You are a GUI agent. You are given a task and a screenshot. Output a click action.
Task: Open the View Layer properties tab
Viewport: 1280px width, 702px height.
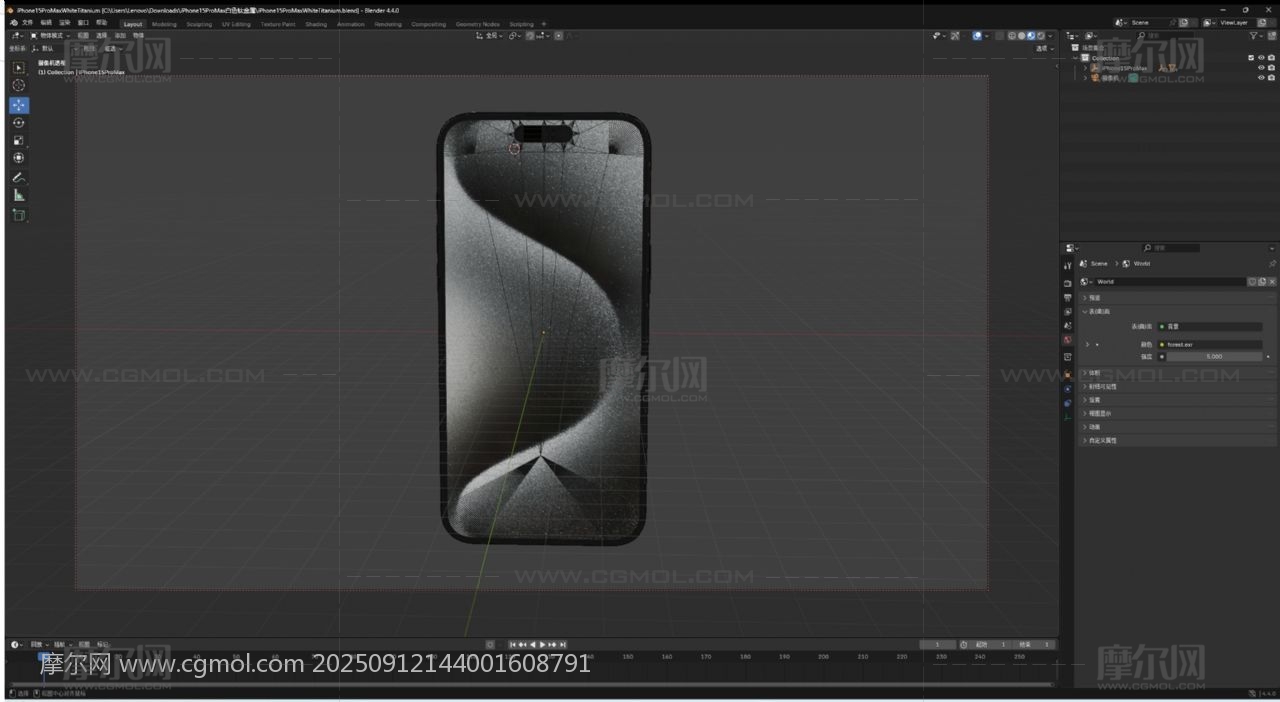(1068, 312)
